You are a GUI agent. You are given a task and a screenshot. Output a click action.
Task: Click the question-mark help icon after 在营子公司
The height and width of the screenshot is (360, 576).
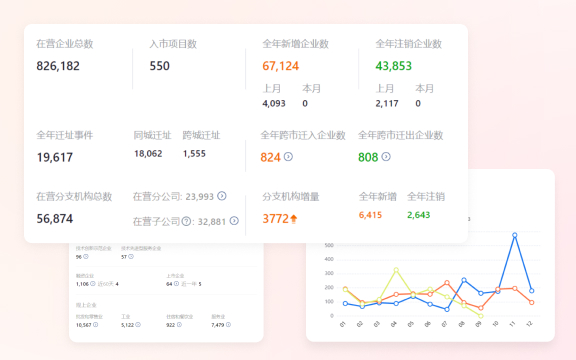[x=187, y=222]
